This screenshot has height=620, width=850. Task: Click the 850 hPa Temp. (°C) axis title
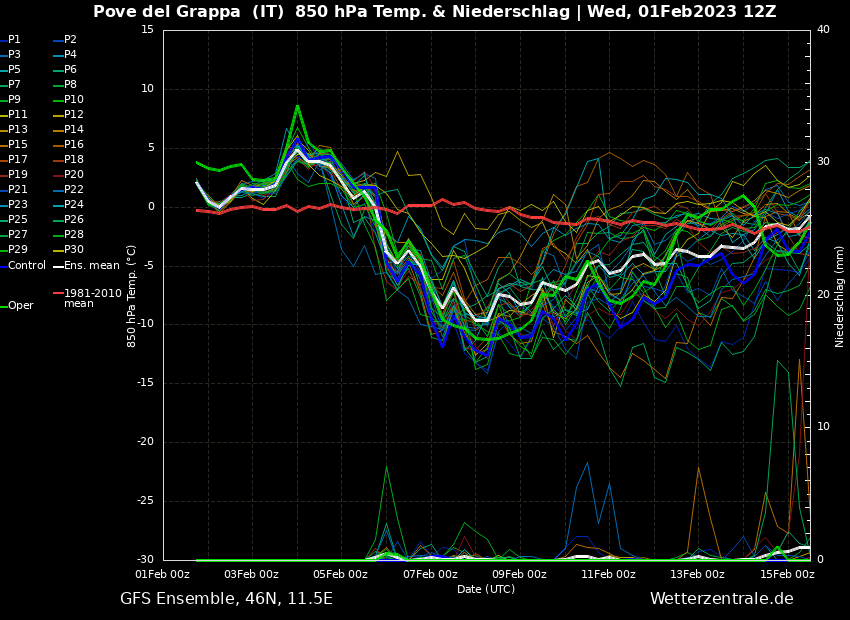click(131, 296)
